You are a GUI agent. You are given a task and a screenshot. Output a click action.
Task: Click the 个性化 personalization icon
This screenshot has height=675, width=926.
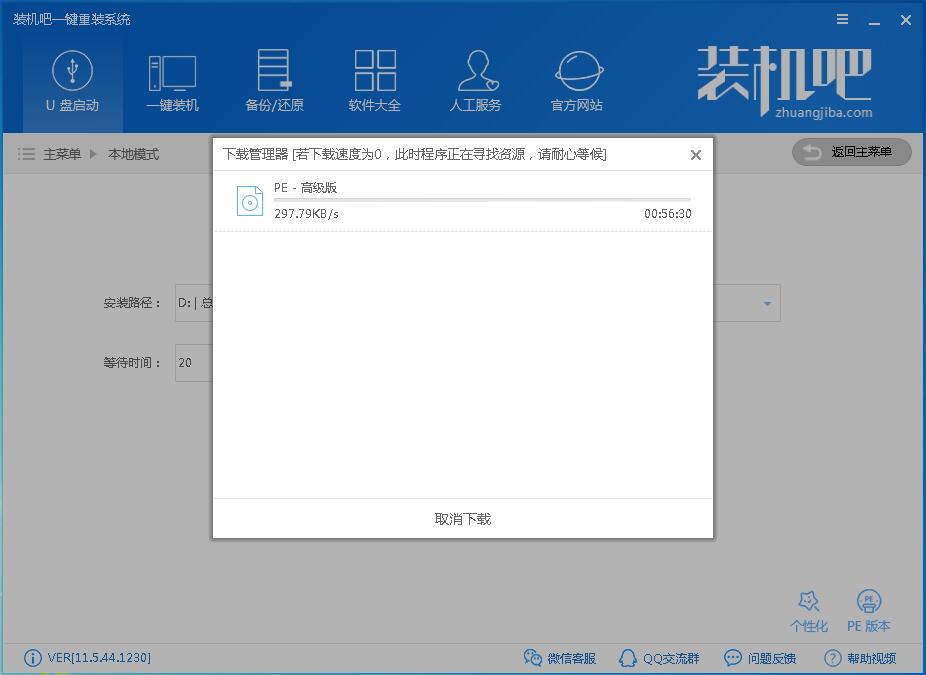click(x=808, y=611)
